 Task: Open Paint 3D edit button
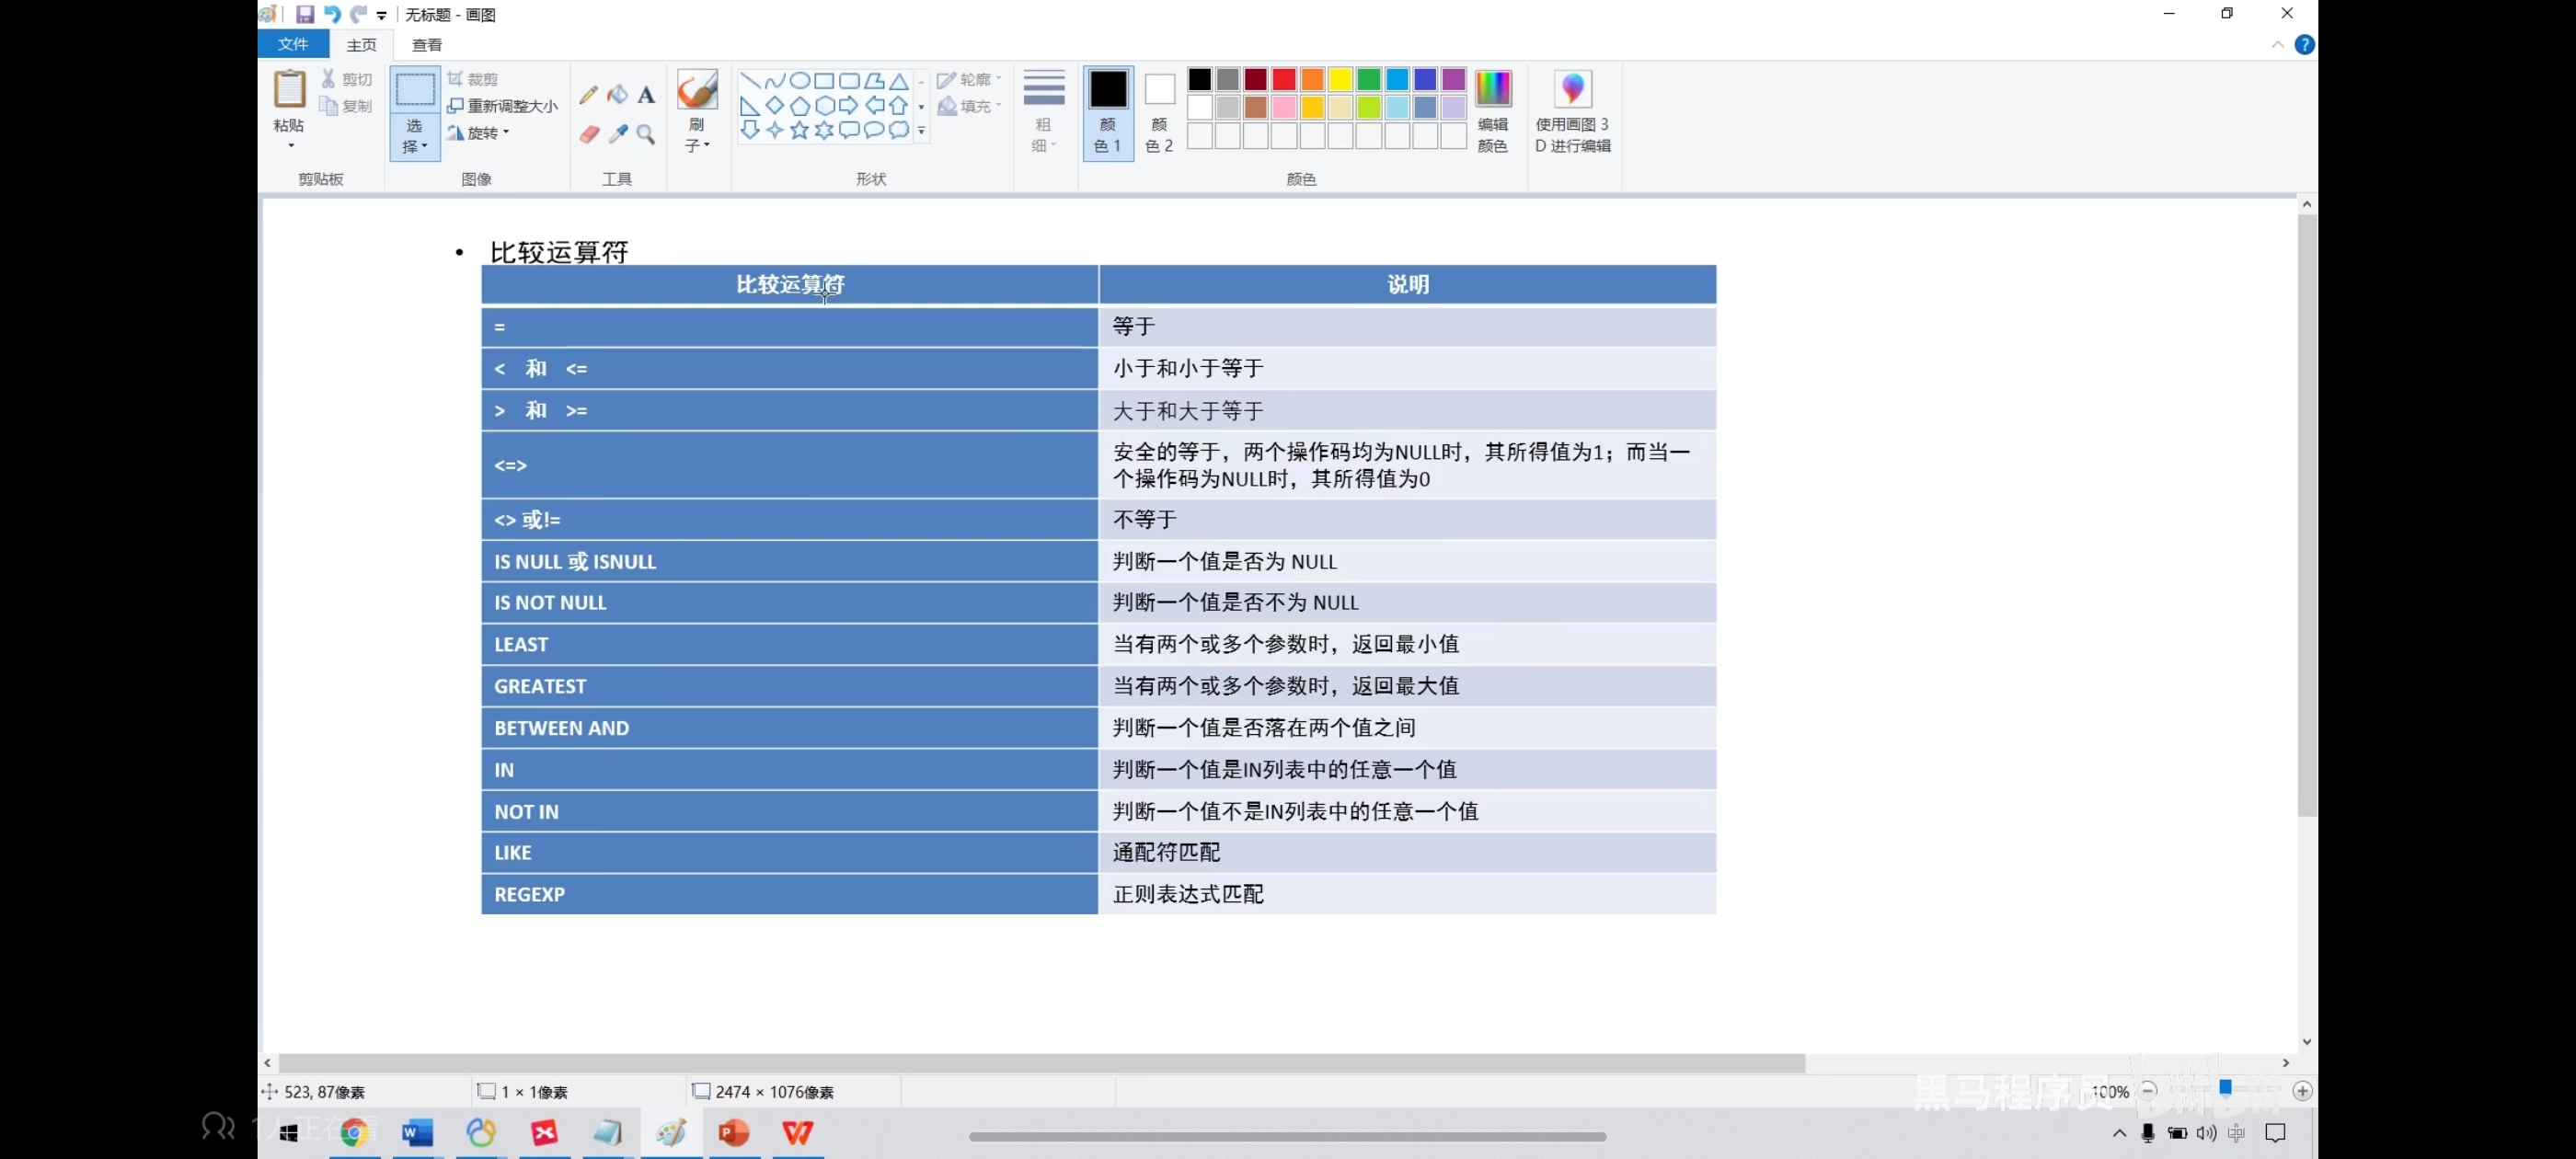point(1572,111)
